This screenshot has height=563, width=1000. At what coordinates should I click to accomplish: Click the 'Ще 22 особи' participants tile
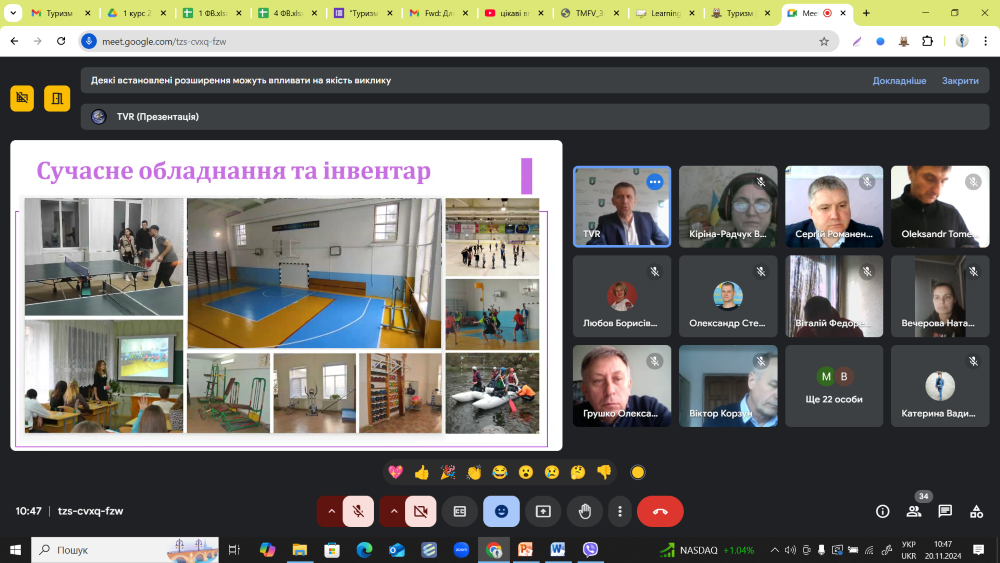point(834,386)
